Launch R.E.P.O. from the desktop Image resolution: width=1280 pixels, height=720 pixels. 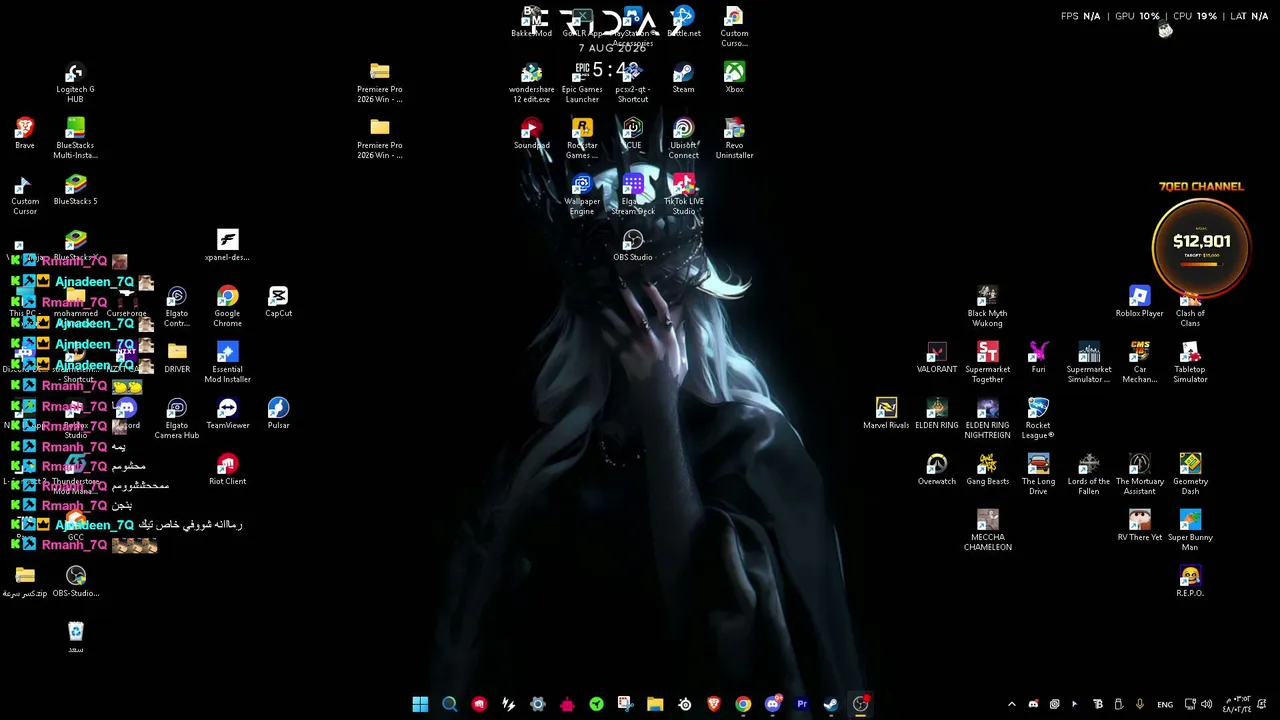pyautogui.click(x=1190, y=582)
